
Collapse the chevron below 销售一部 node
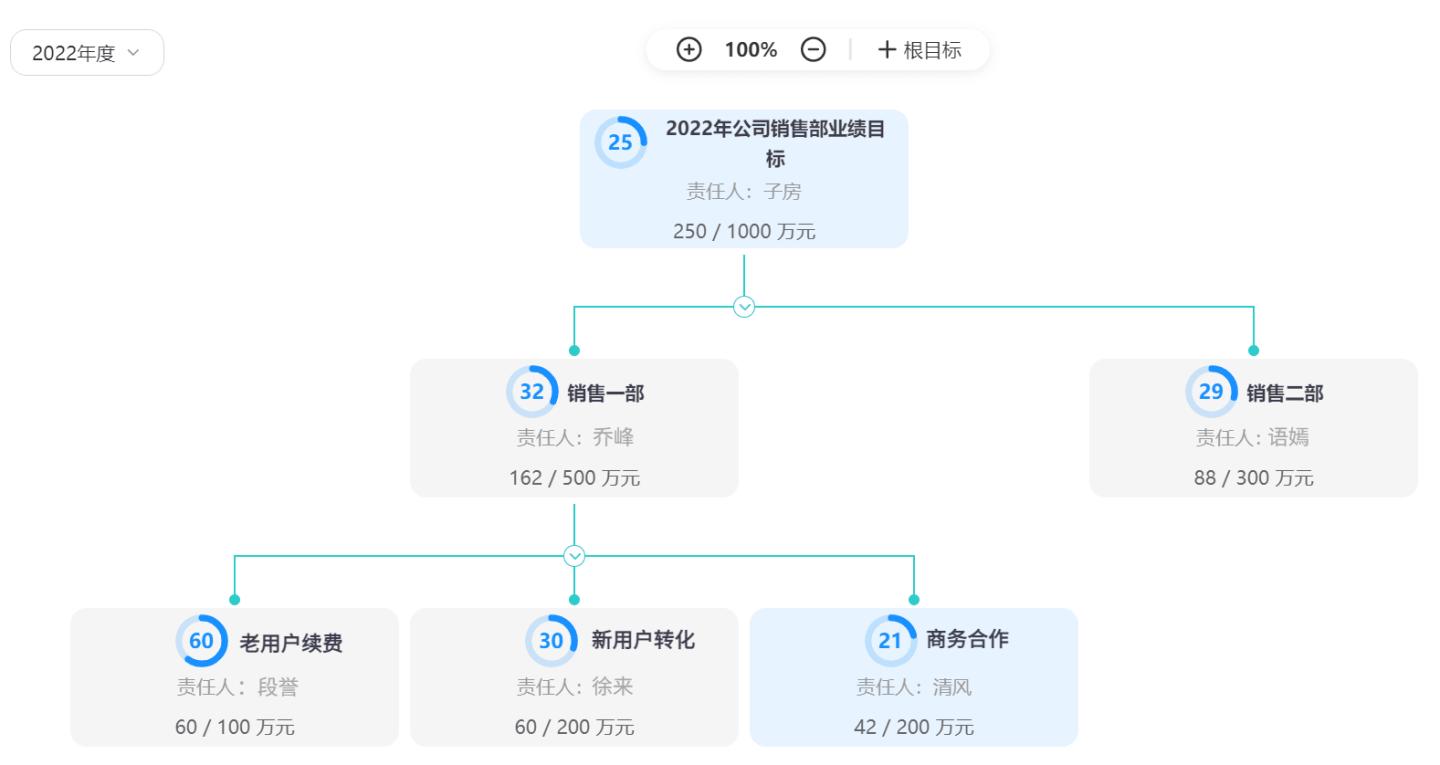(x=574, y=553)
